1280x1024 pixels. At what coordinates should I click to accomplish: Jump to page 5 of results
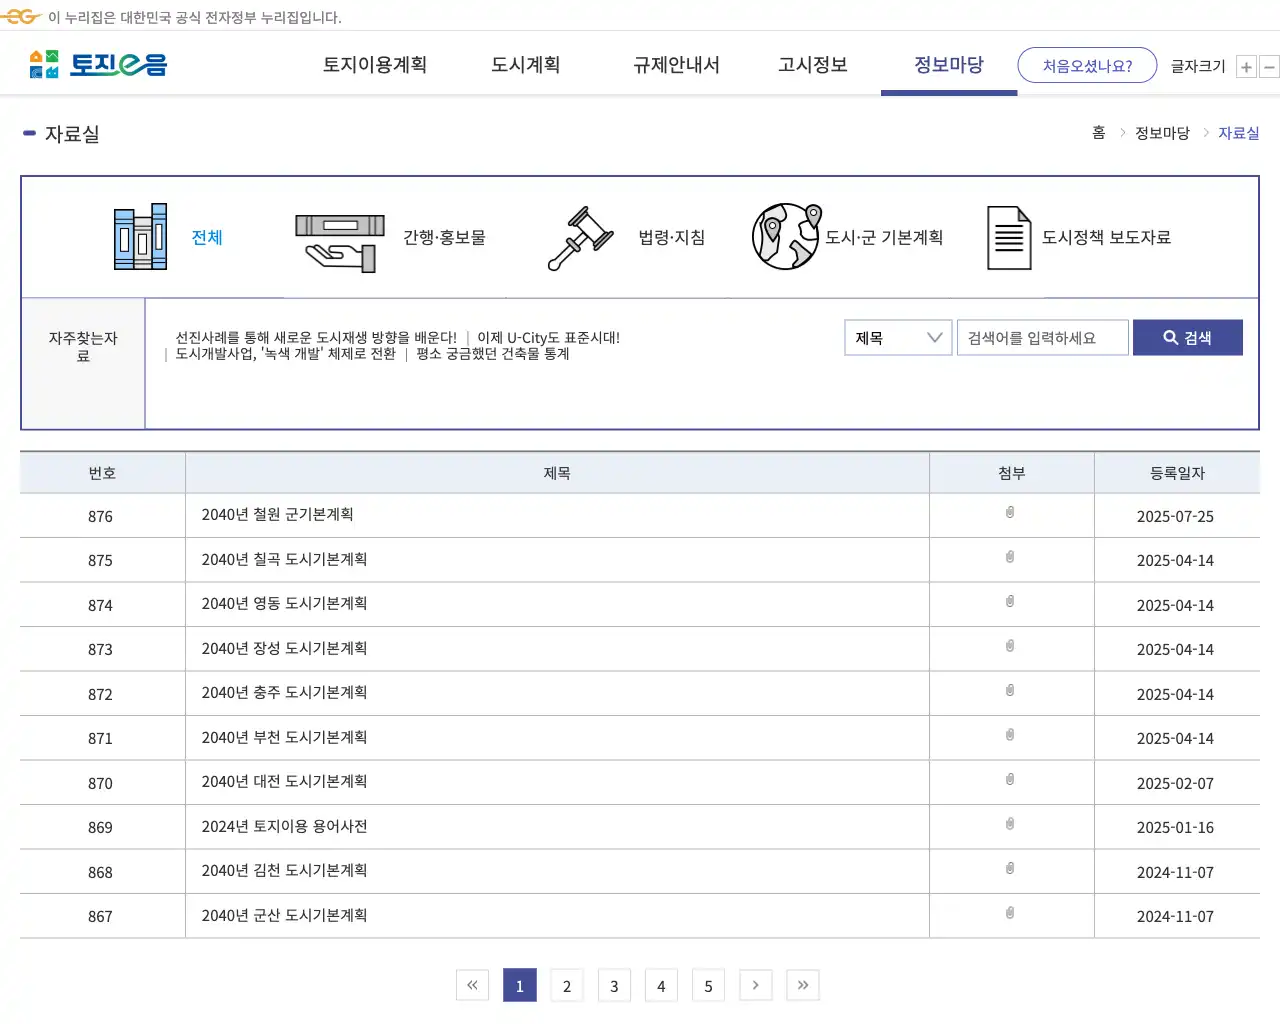708,985
